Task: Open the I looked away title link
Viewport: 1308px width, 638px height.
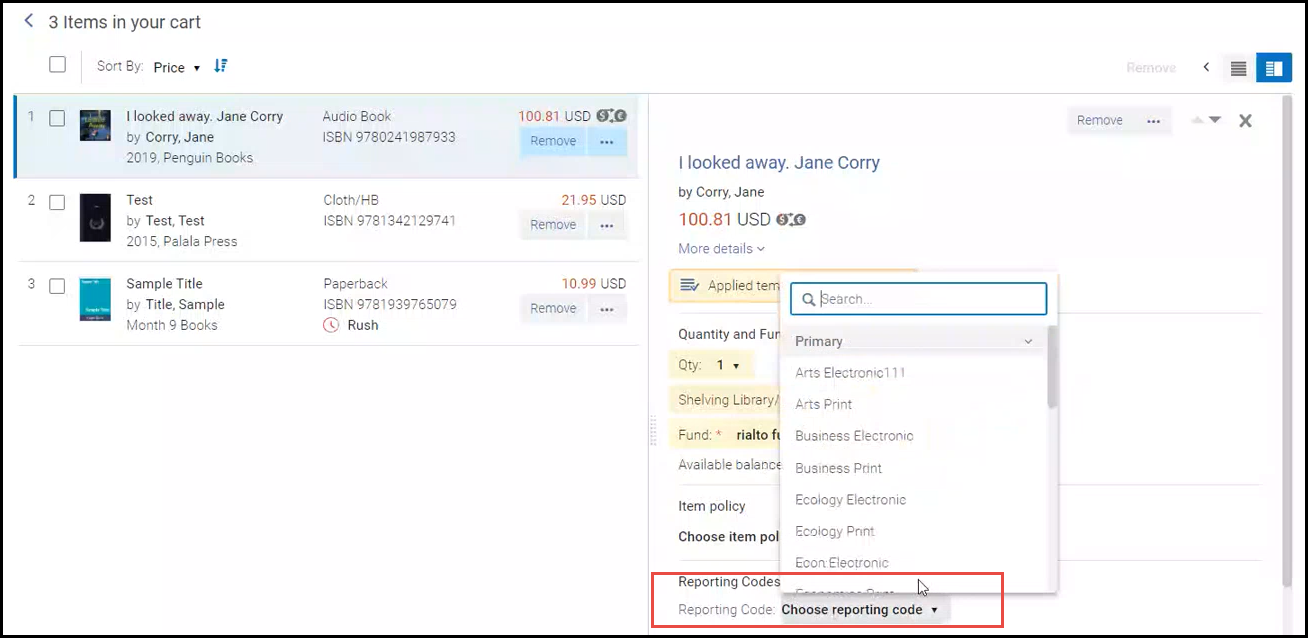Action: click(x=779, y=163)
